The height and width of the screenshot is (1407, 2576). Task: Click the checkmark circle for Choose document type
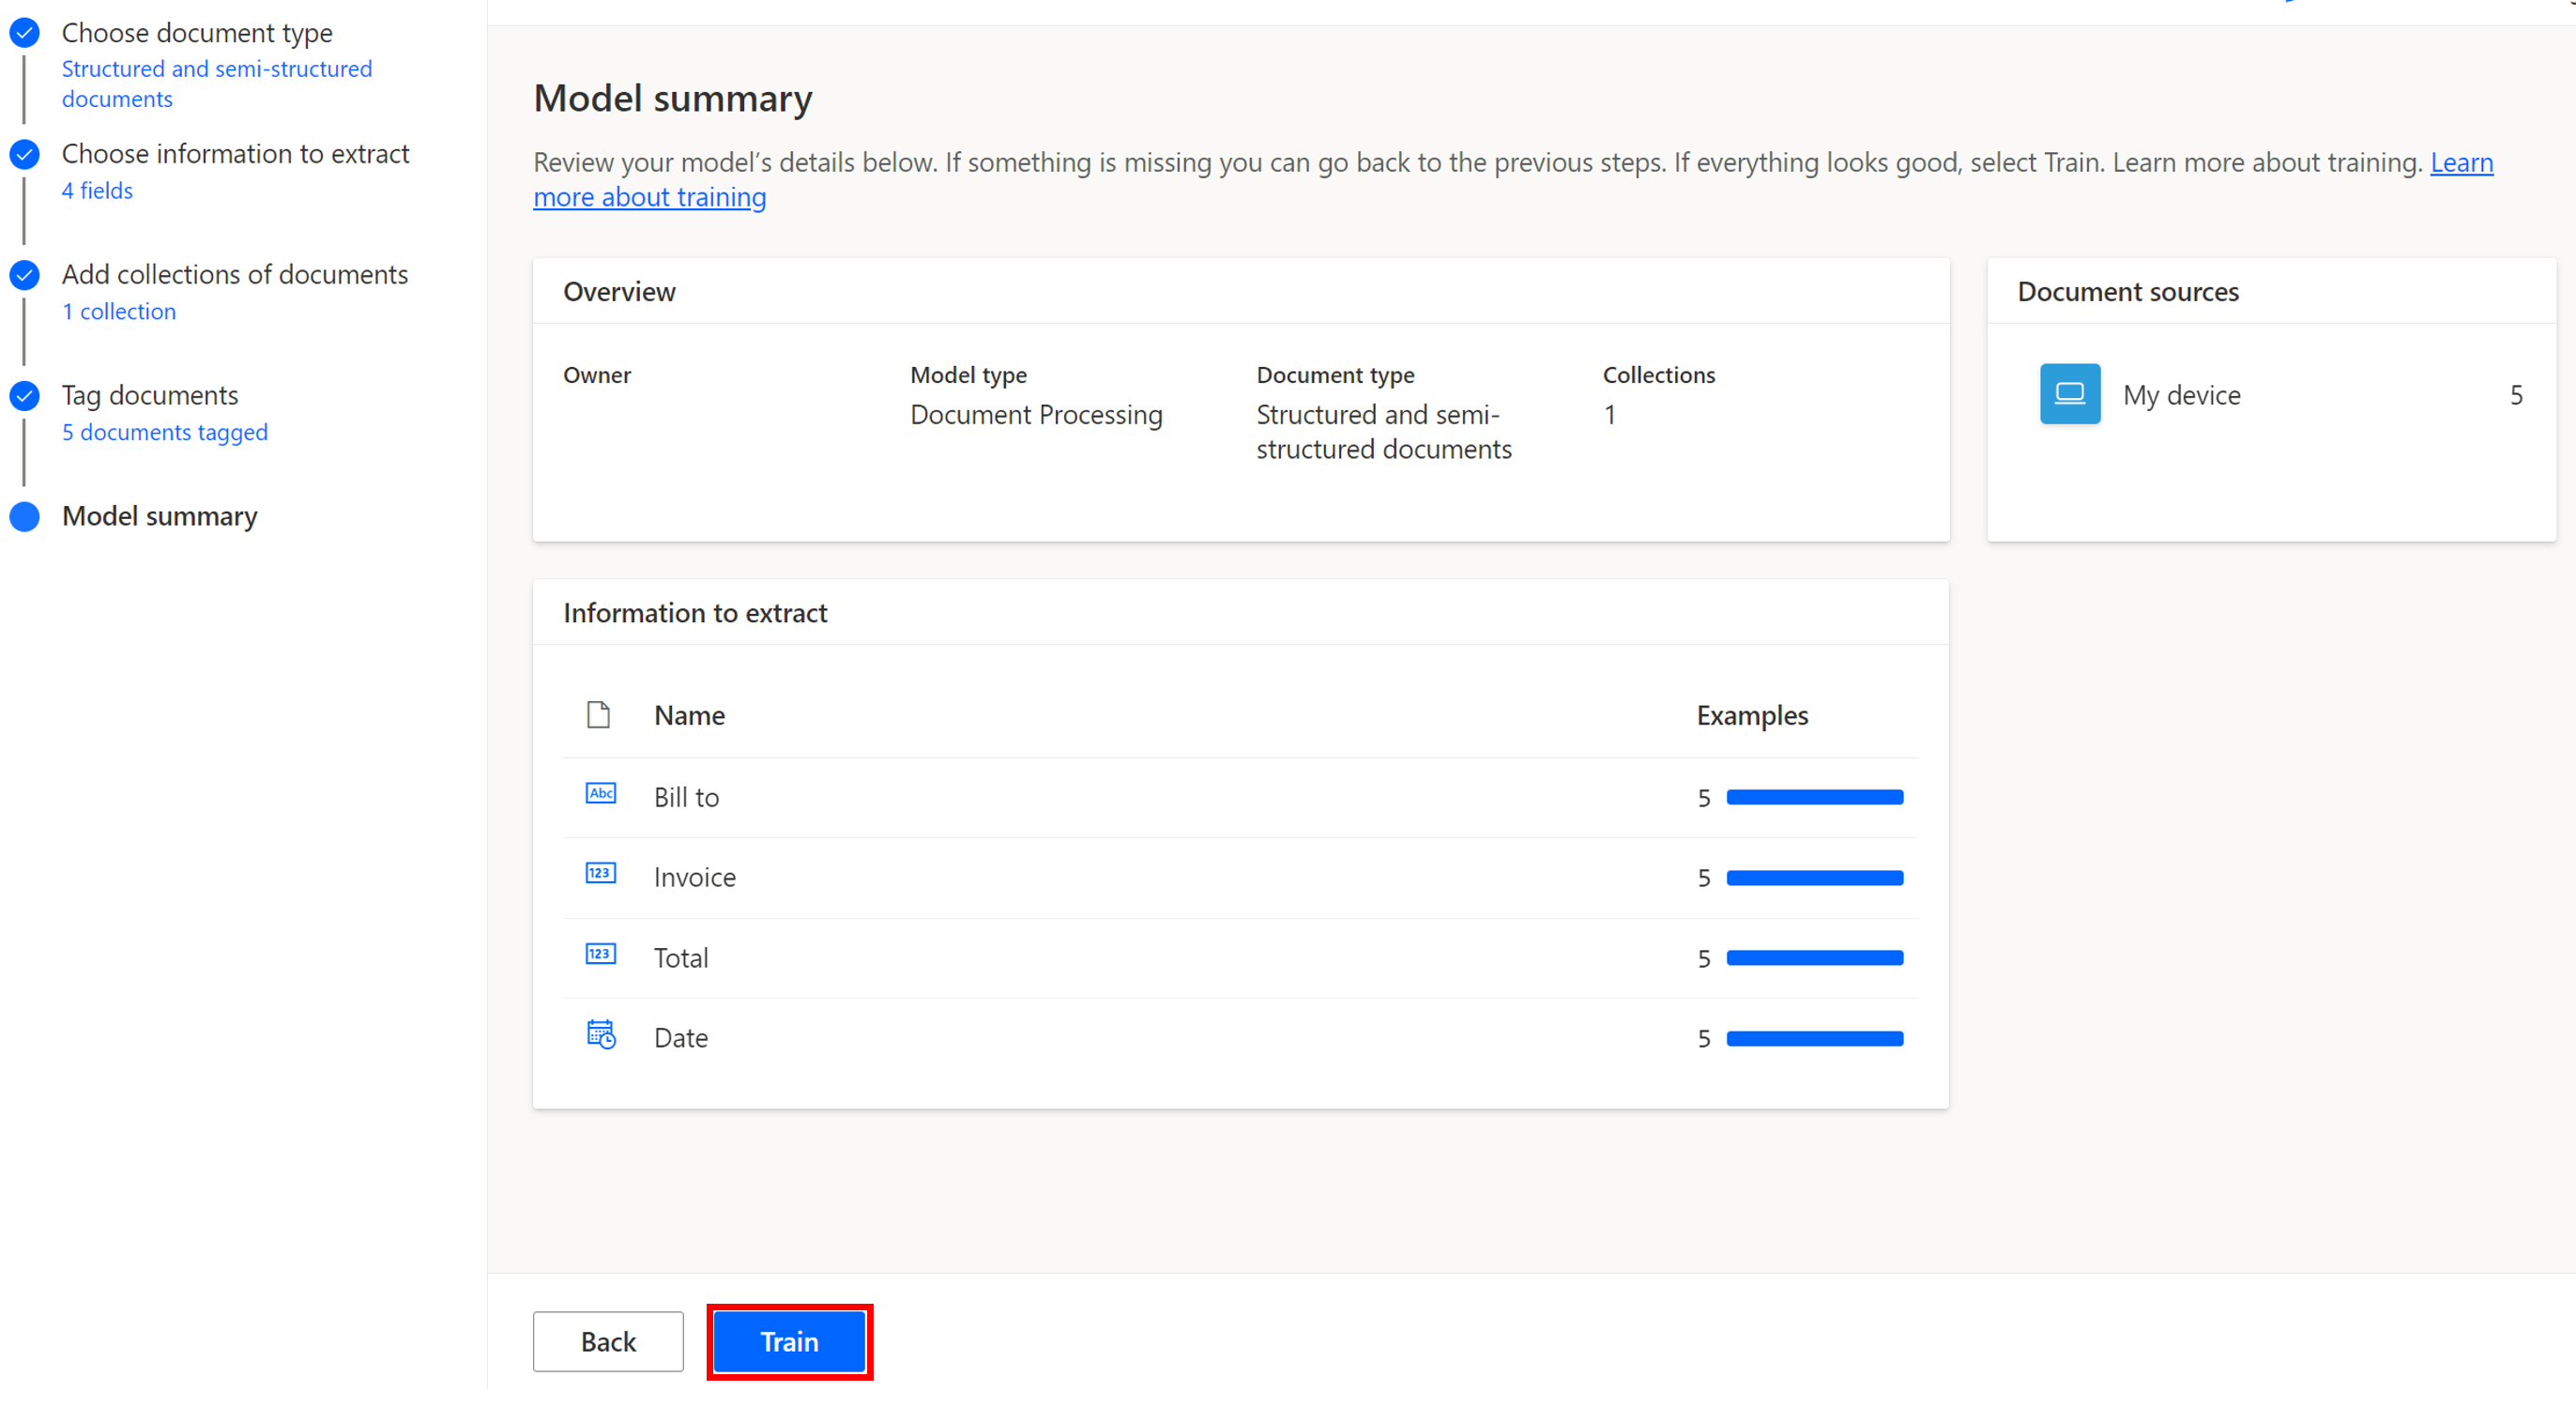tap(23, 33)
